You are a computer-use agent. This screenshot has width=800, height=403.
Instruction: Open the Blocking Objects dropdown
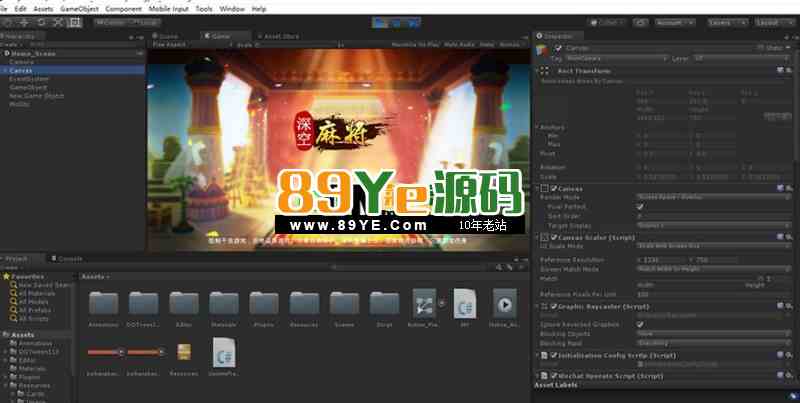tap(714, 334)
